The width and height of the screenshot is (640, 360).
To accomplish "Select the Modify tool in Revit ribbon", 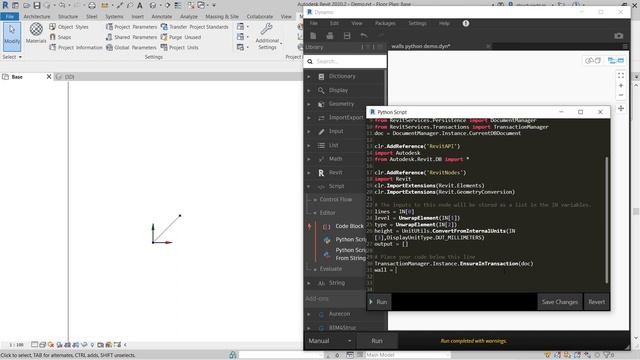I will point(12,36).
